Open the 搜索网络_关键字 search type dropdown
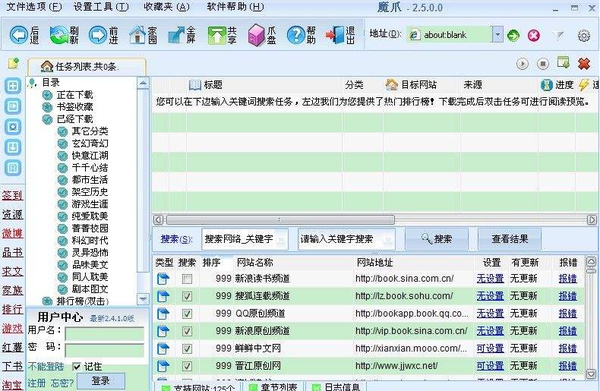The width and height of the screenshot is (600, 391). coord(281,239)
